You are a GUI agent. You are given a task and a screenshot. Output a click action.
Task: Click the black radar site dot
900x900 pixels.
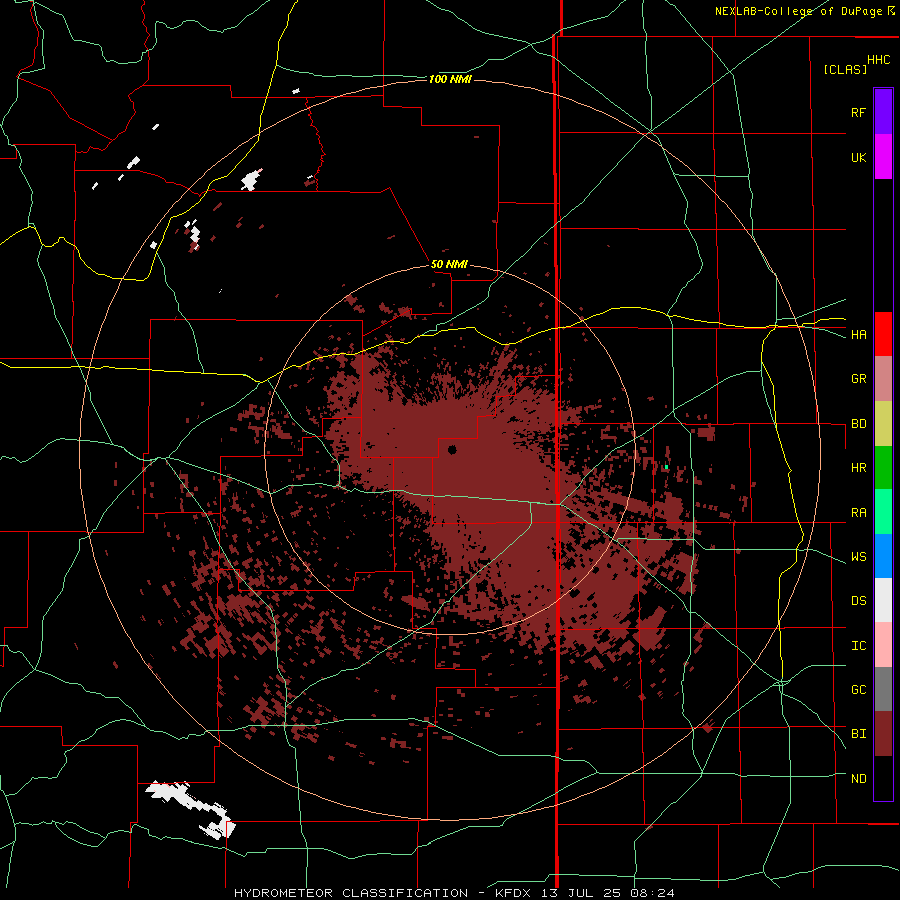click(452, 449)
